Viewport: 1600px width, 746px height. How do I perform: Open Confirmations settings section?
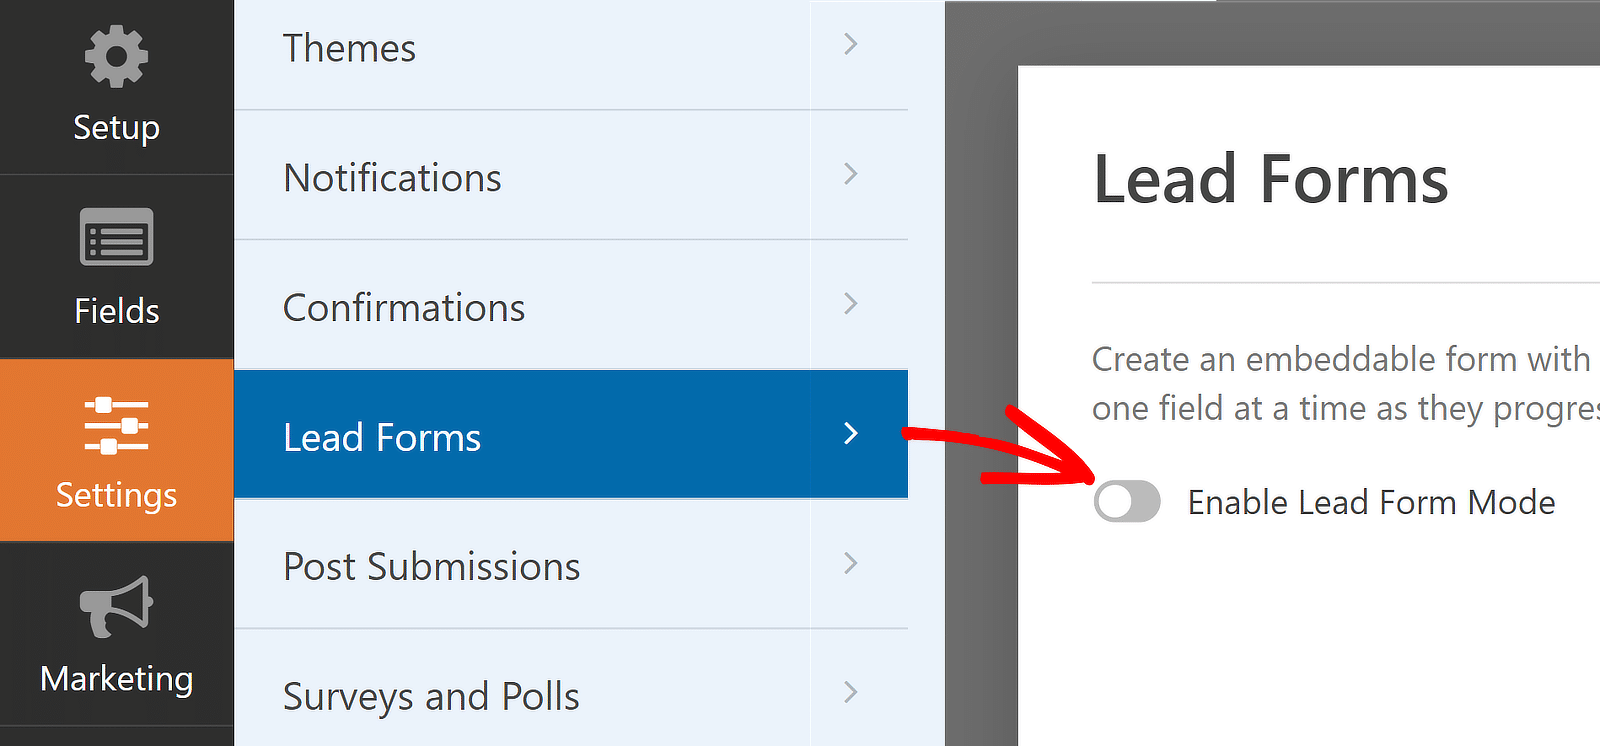[x=404, y=308]
